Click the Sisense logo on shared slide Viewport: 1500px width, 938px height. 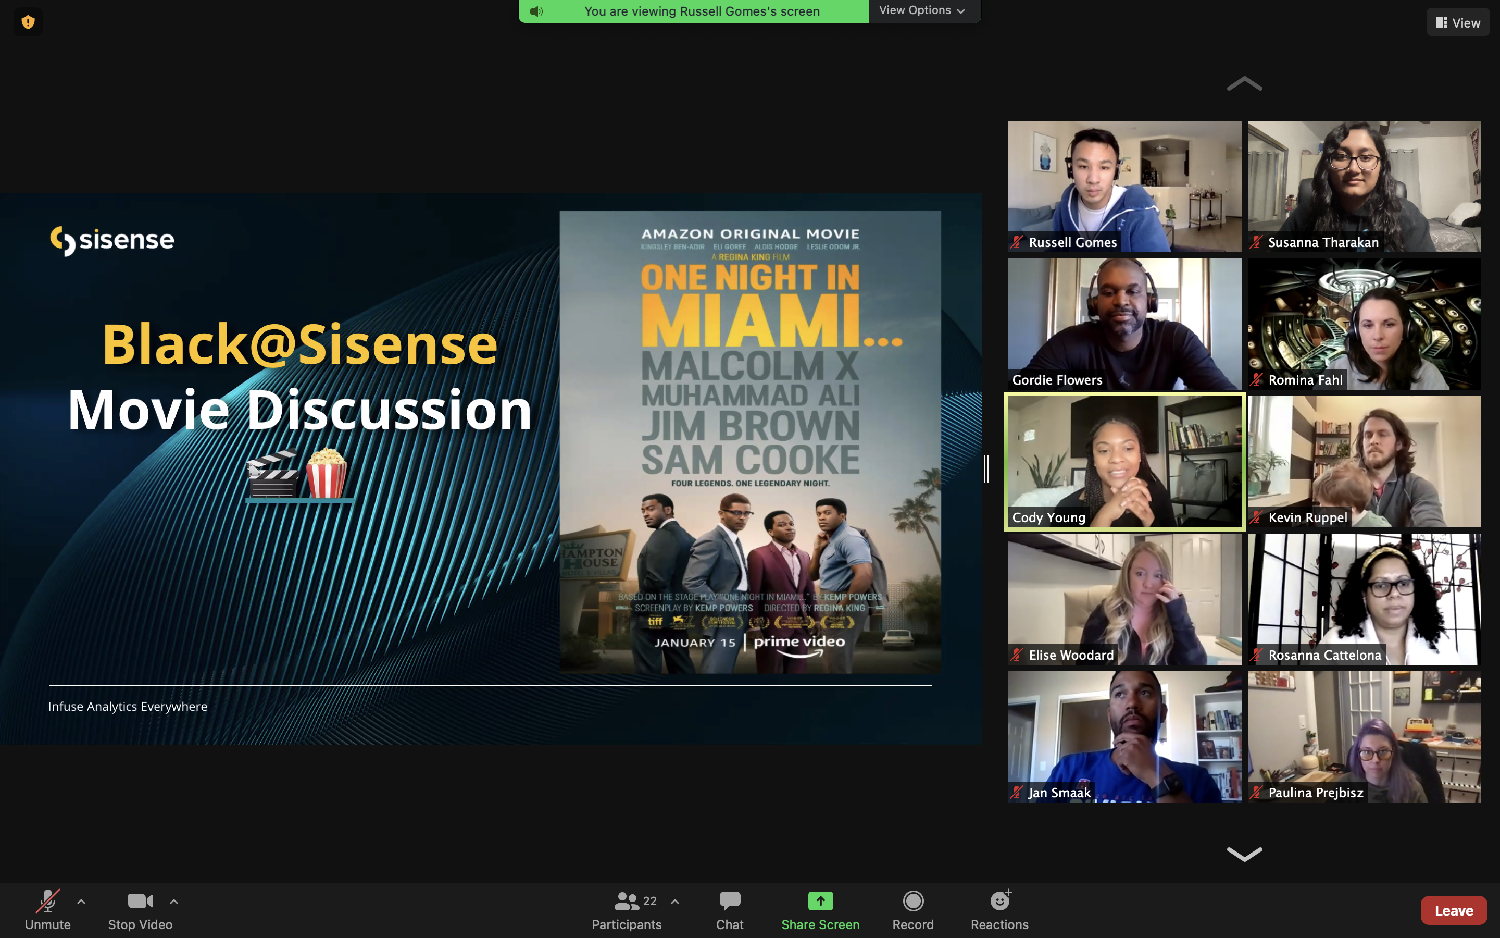click(x=112, y=240)
